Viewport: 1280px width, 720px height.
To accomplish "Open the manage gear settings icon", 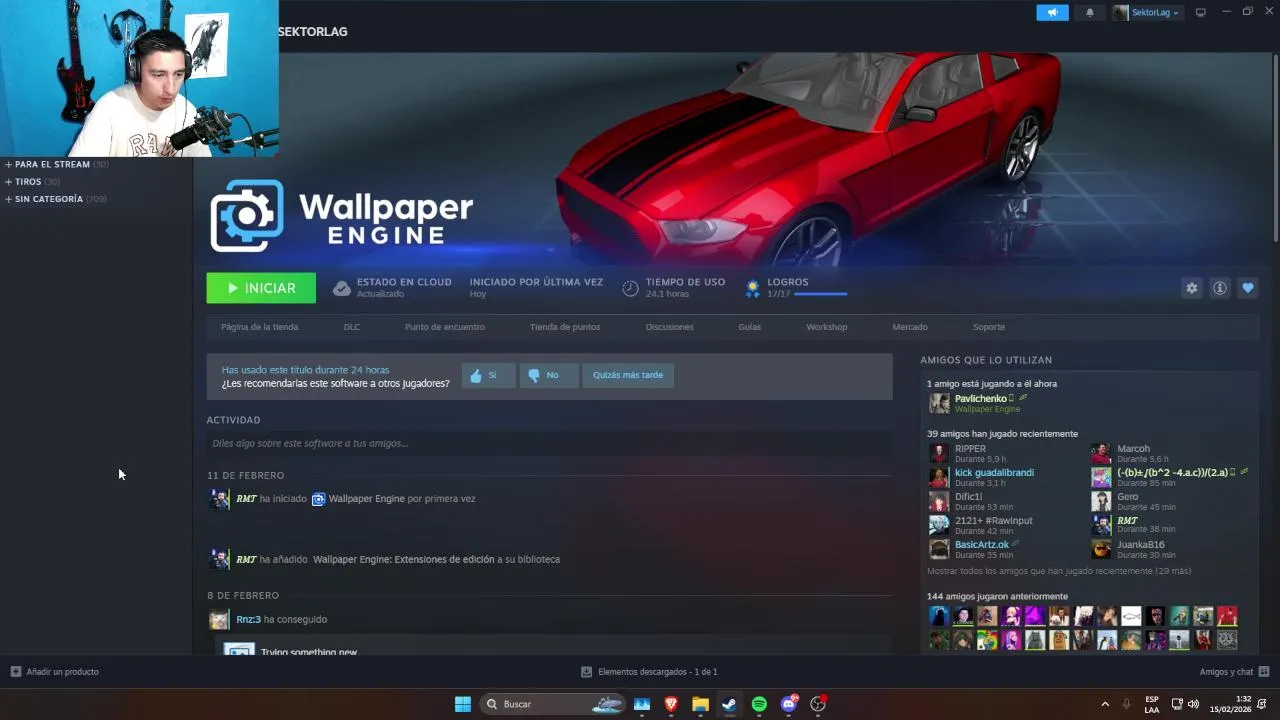I will point(1191,288).
